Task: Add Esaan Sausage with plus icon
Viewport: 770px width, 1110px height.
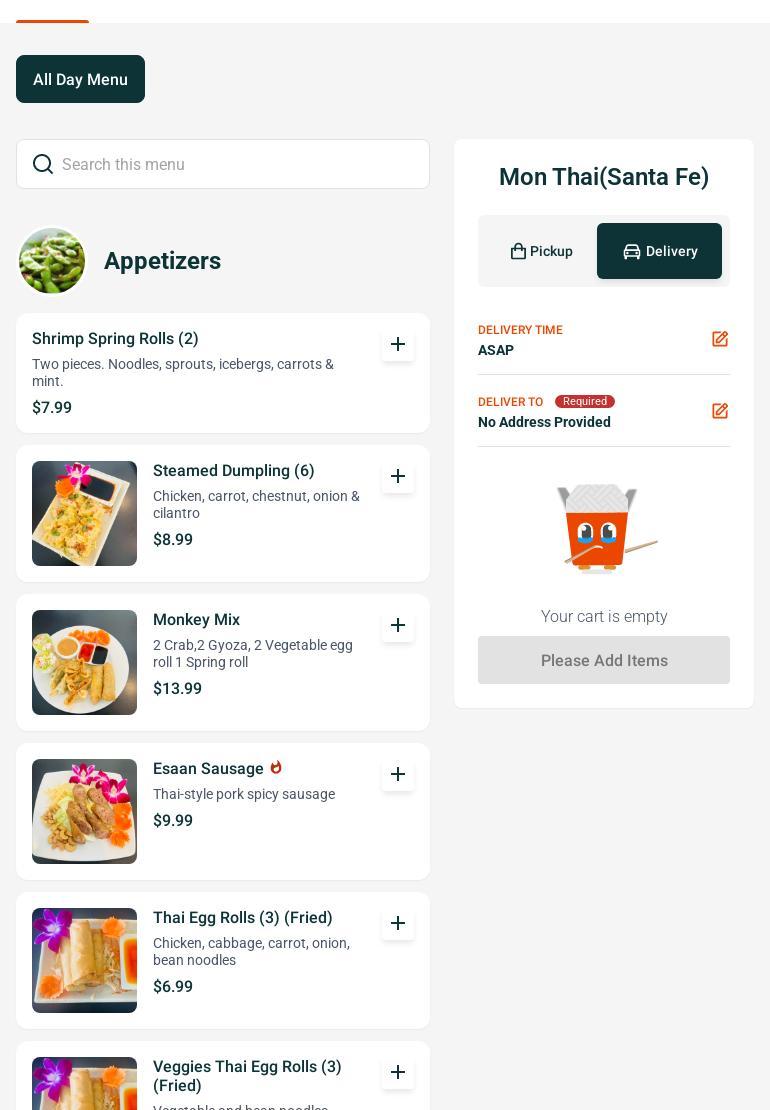Action: [398, 774]
